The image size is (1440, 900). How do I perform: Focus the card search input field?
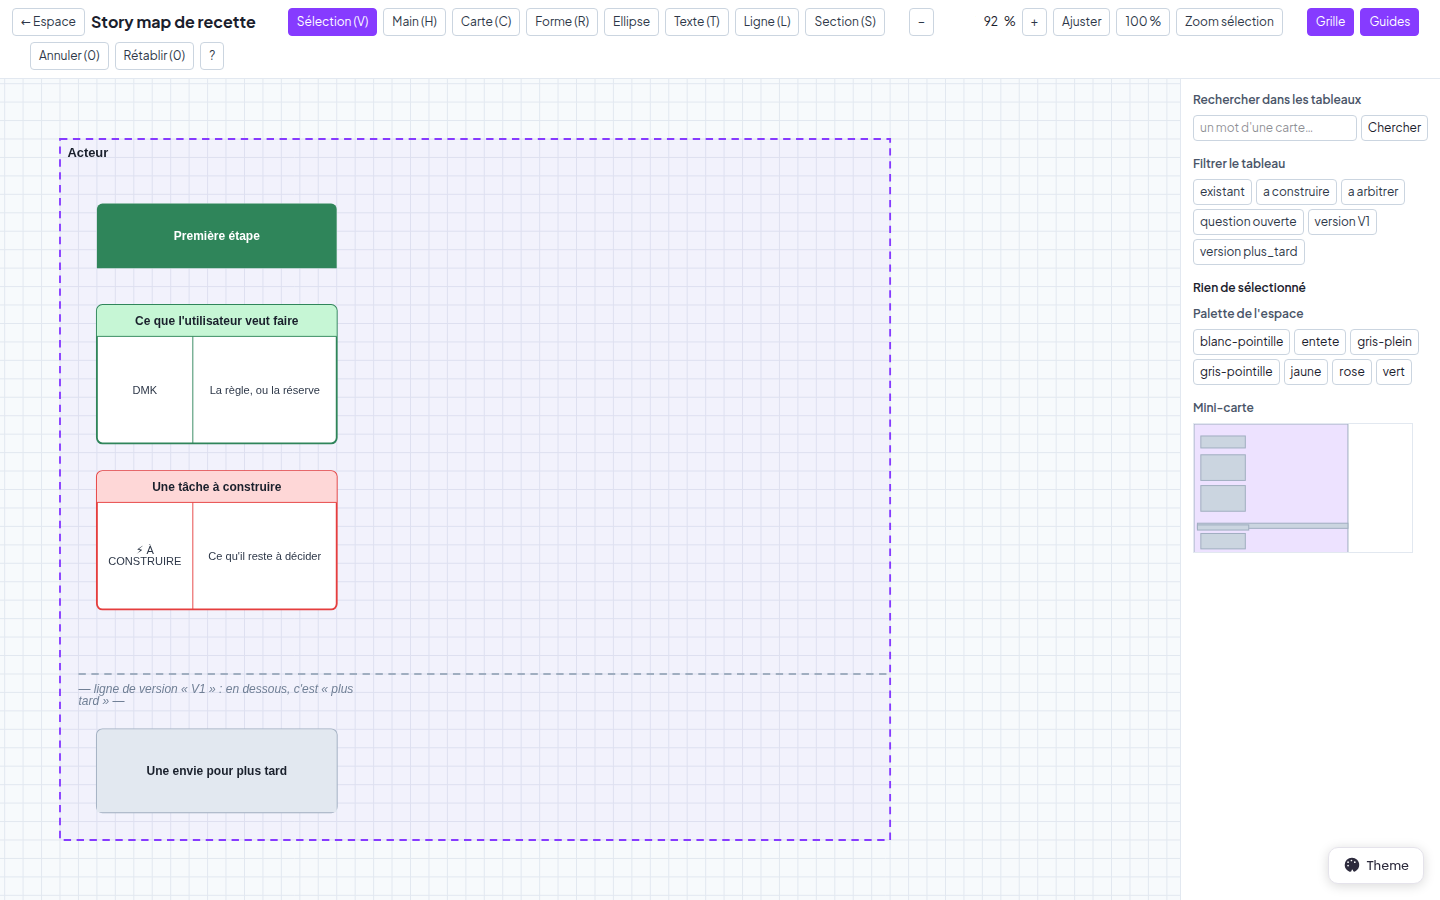point(1274,128)
